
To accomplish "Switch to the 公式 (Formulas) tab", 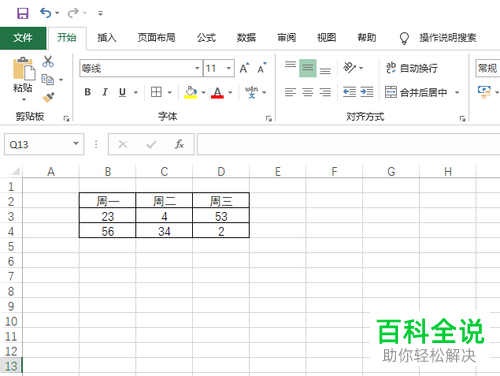I will point(206,38).
